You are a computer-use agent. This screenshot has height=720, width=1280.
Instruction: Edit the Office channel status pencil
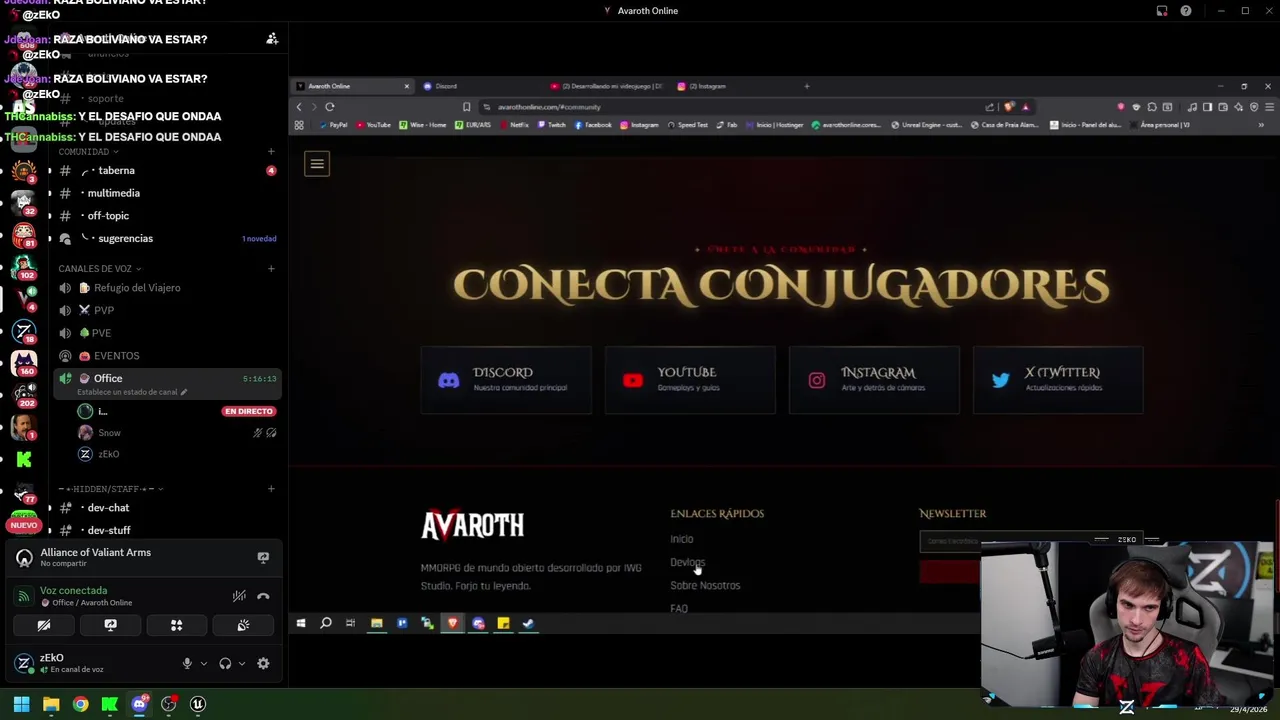point(183,392)
